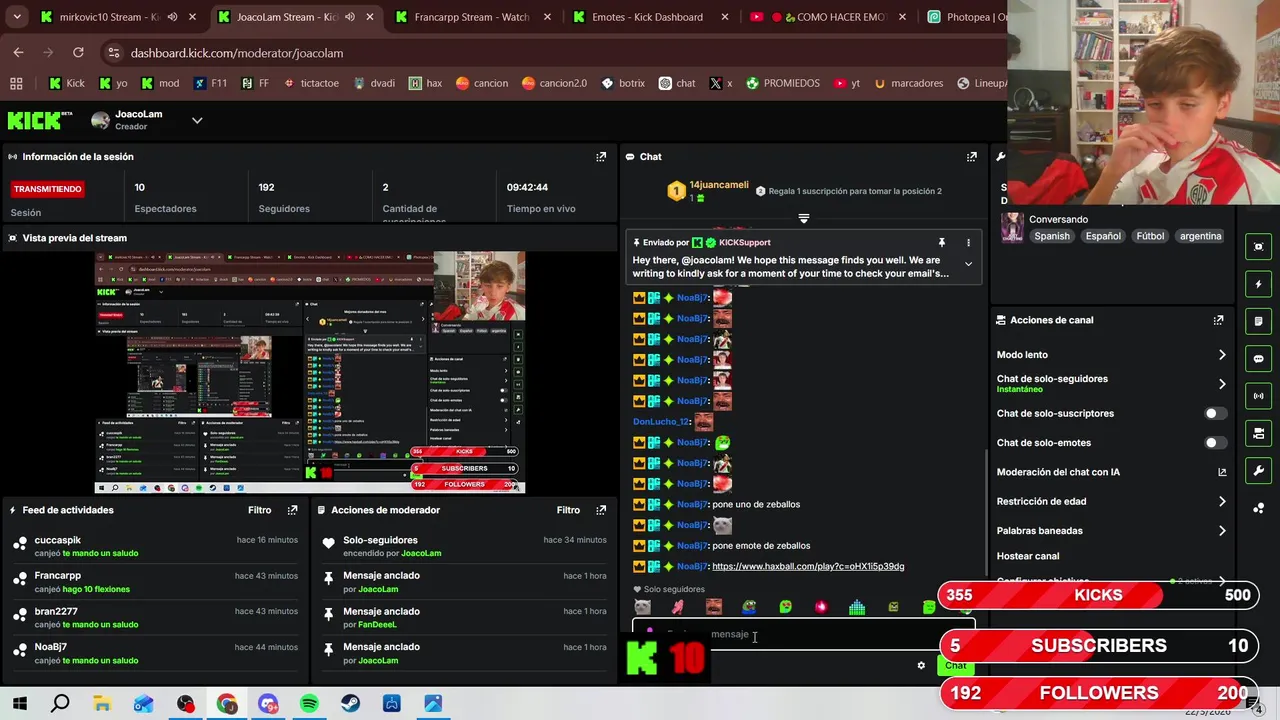Open the PROMIEDOS bookmark
This screenshot has width=1280, height=720.
[782, 83]
